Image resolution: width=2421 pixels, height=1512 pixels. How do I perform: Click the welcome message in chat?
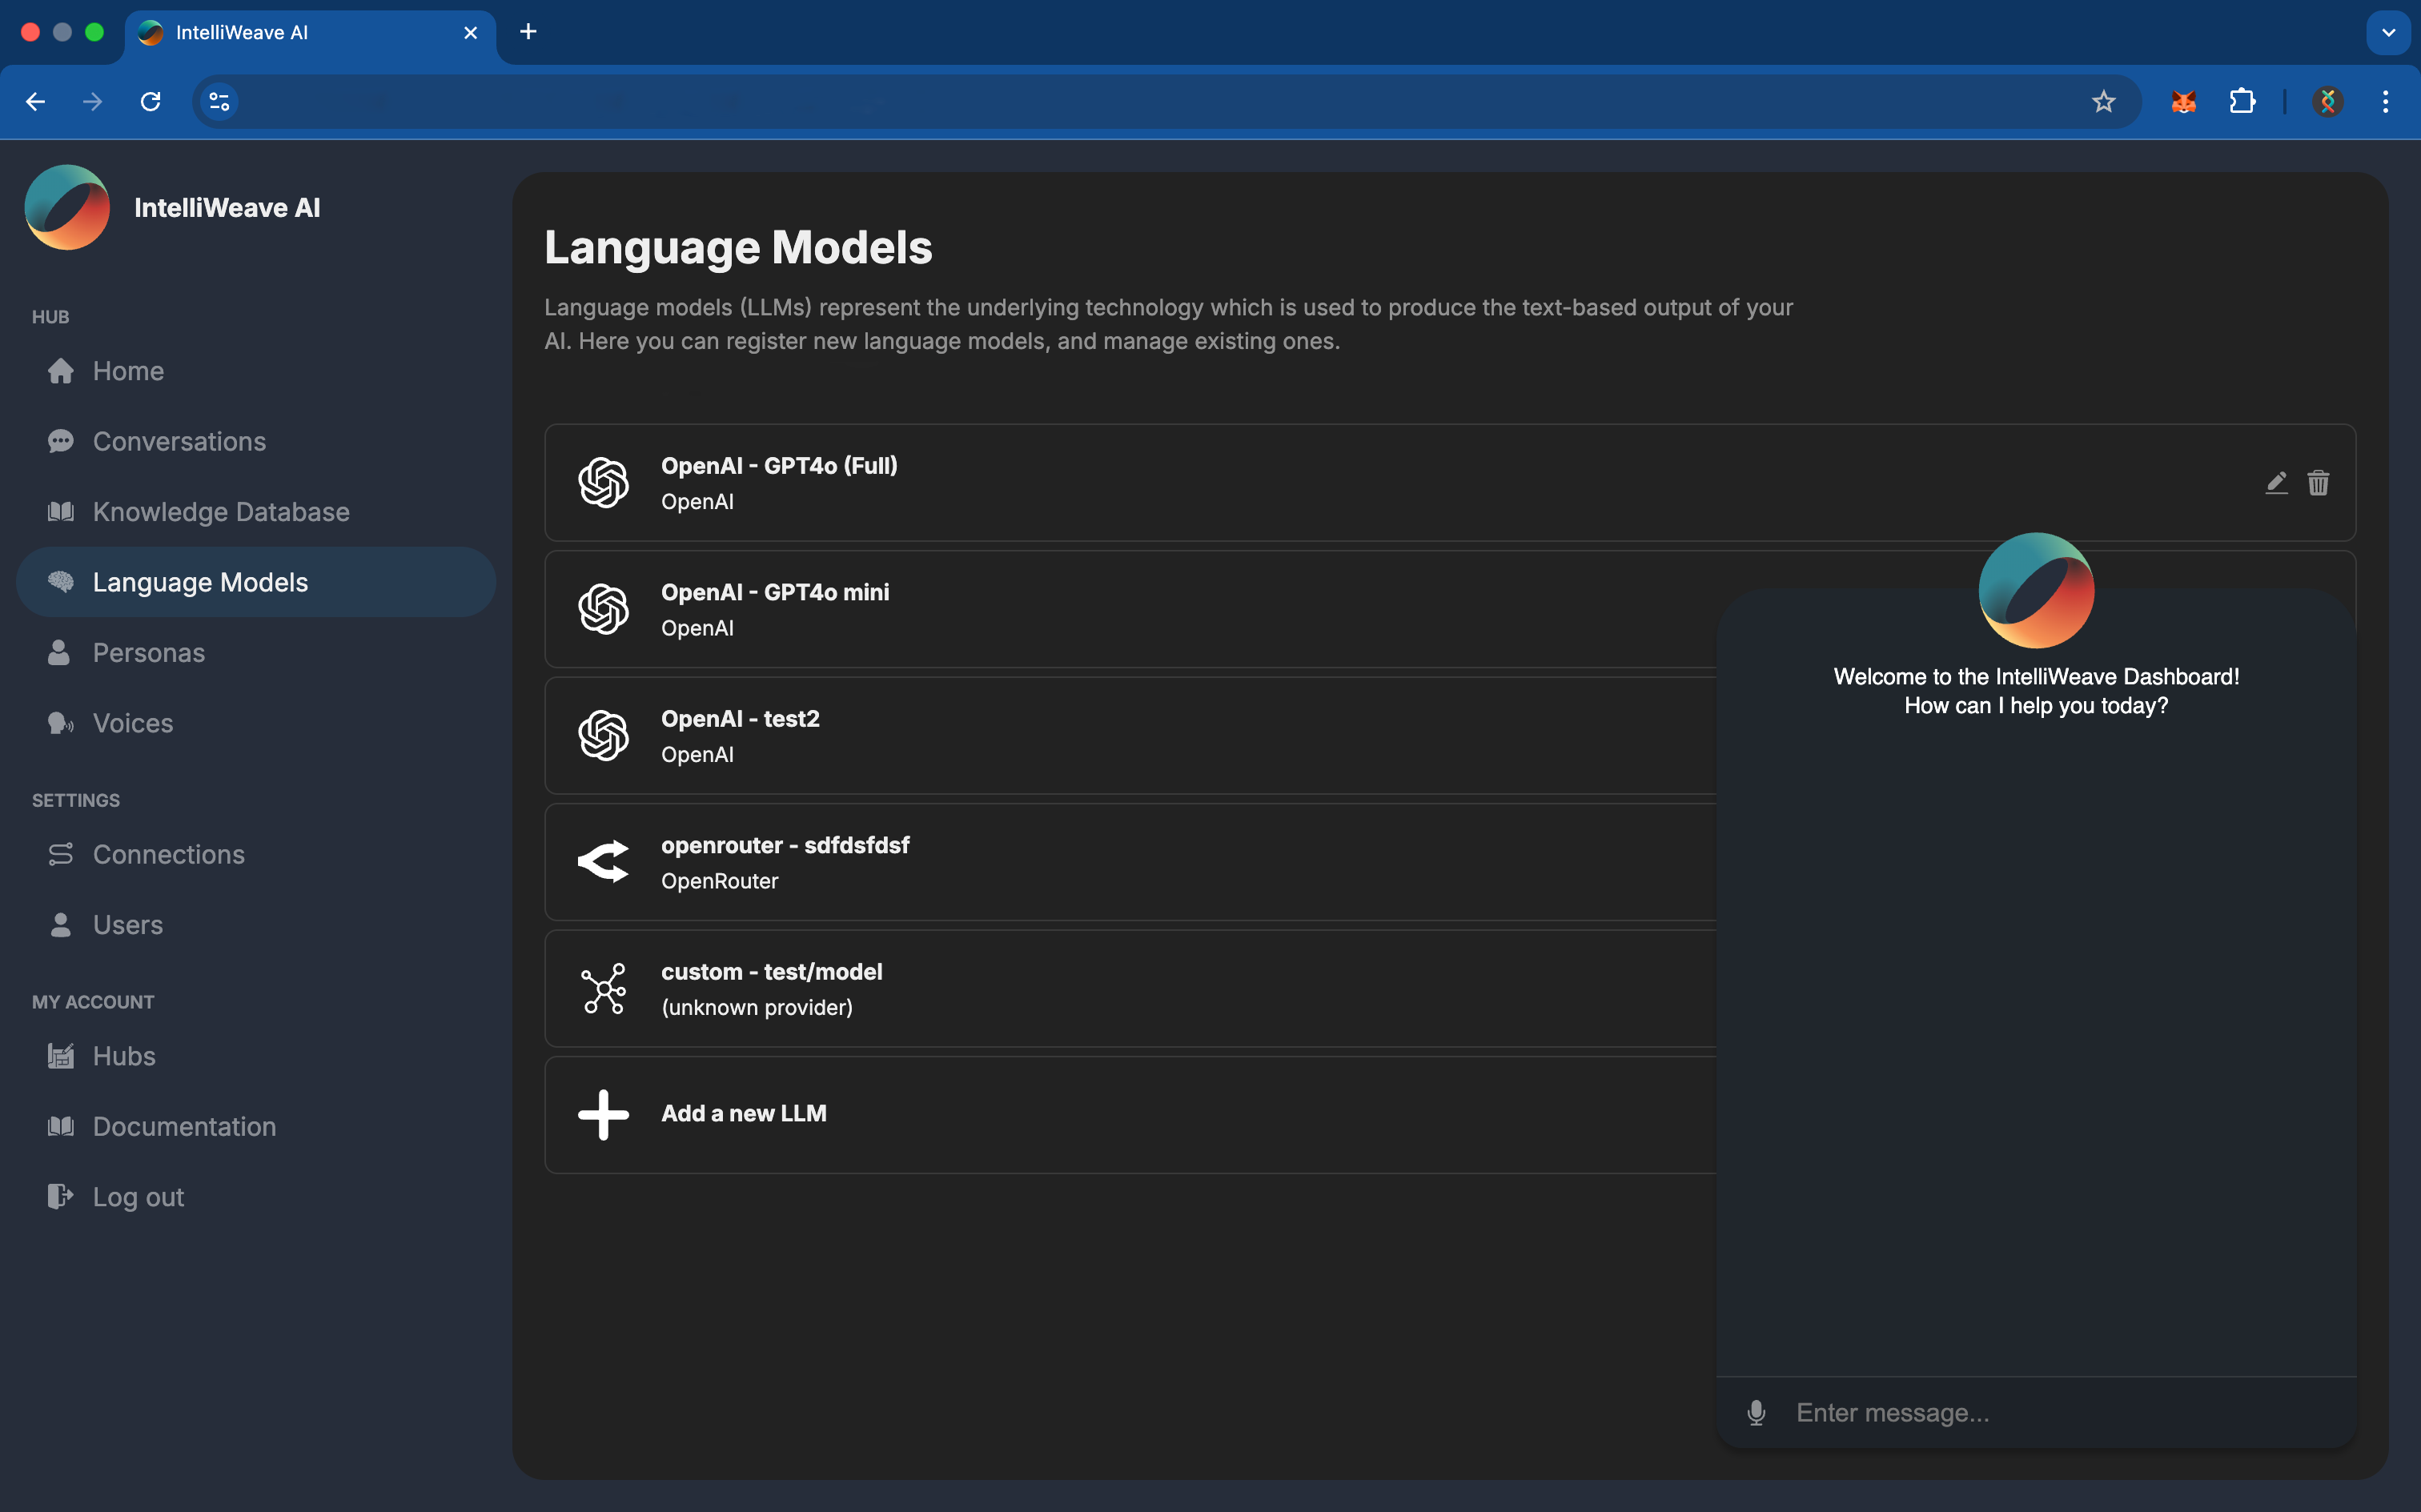click(x=2036, y=691)
